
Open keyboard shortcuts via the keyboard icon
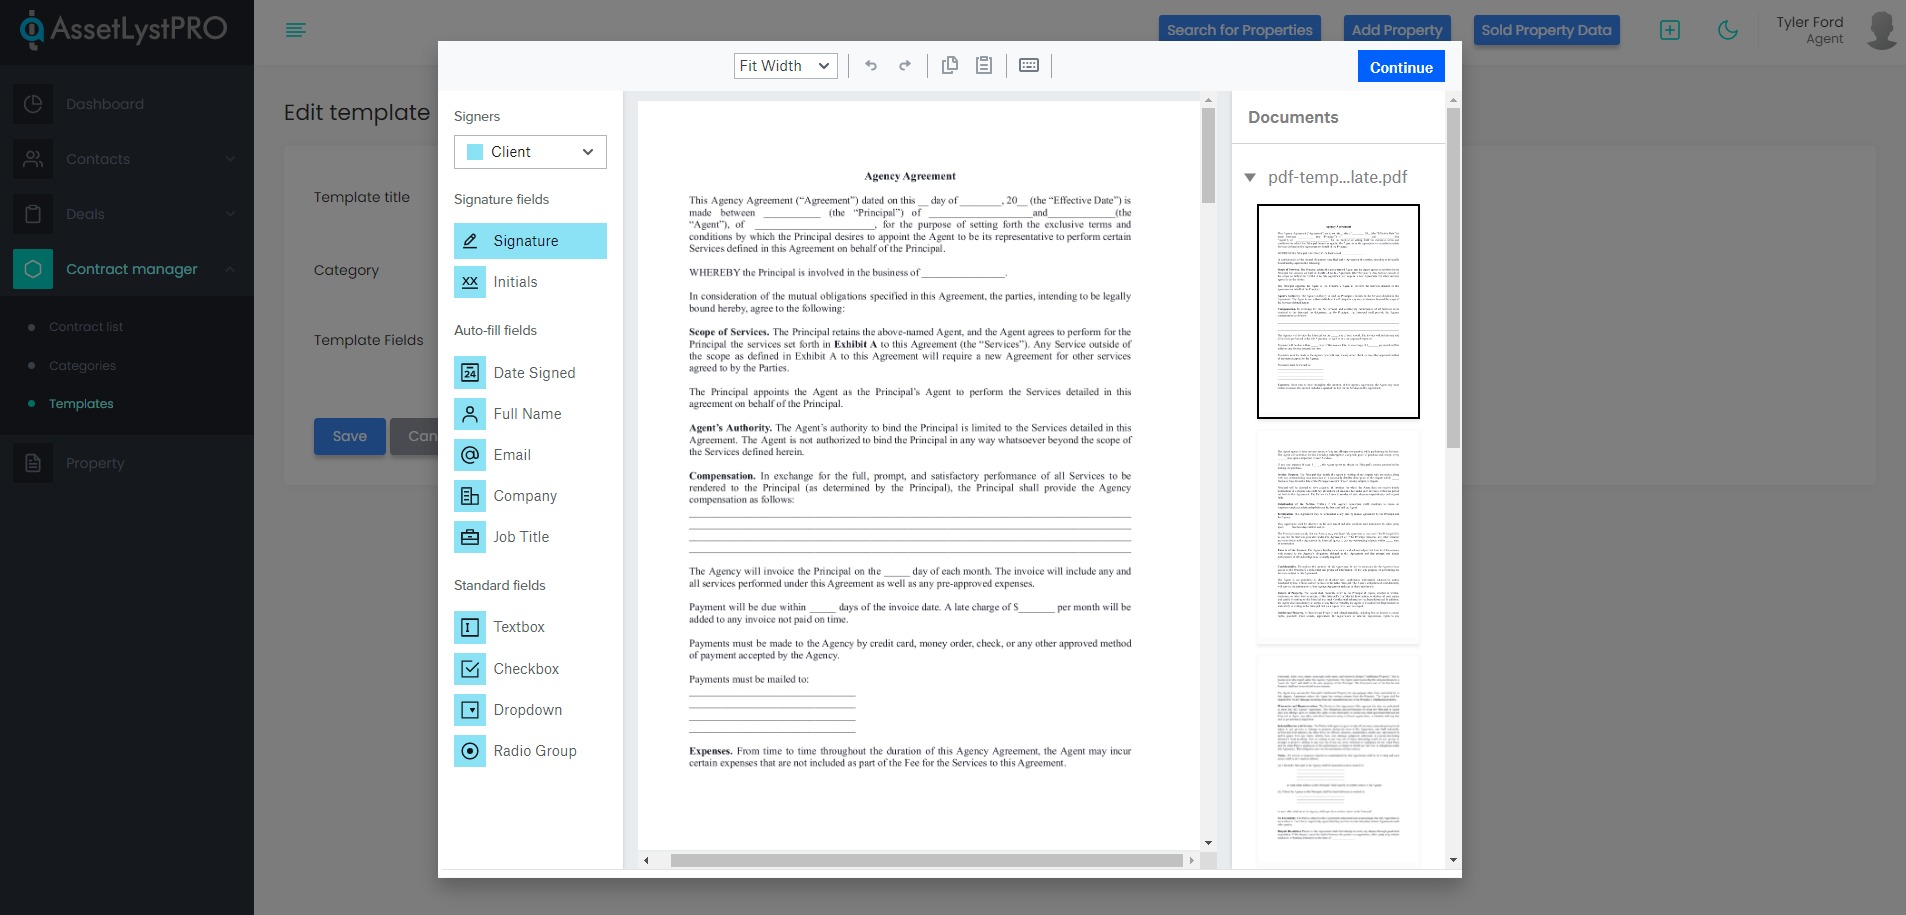tap(1029, 66)
